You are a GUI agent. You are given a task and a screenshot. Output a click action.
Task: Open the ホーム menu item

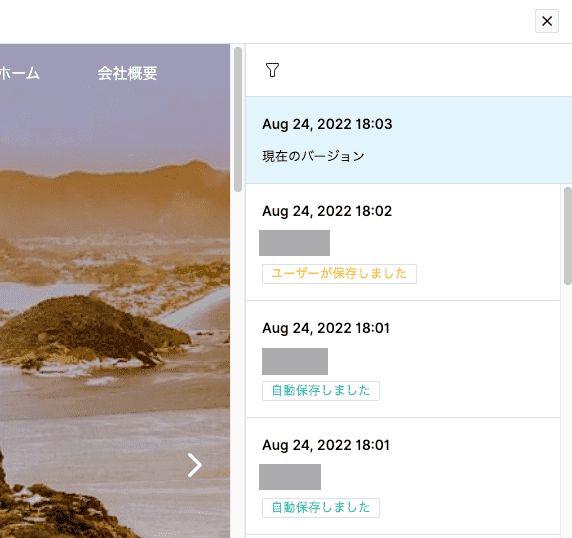tap(19, 73)
